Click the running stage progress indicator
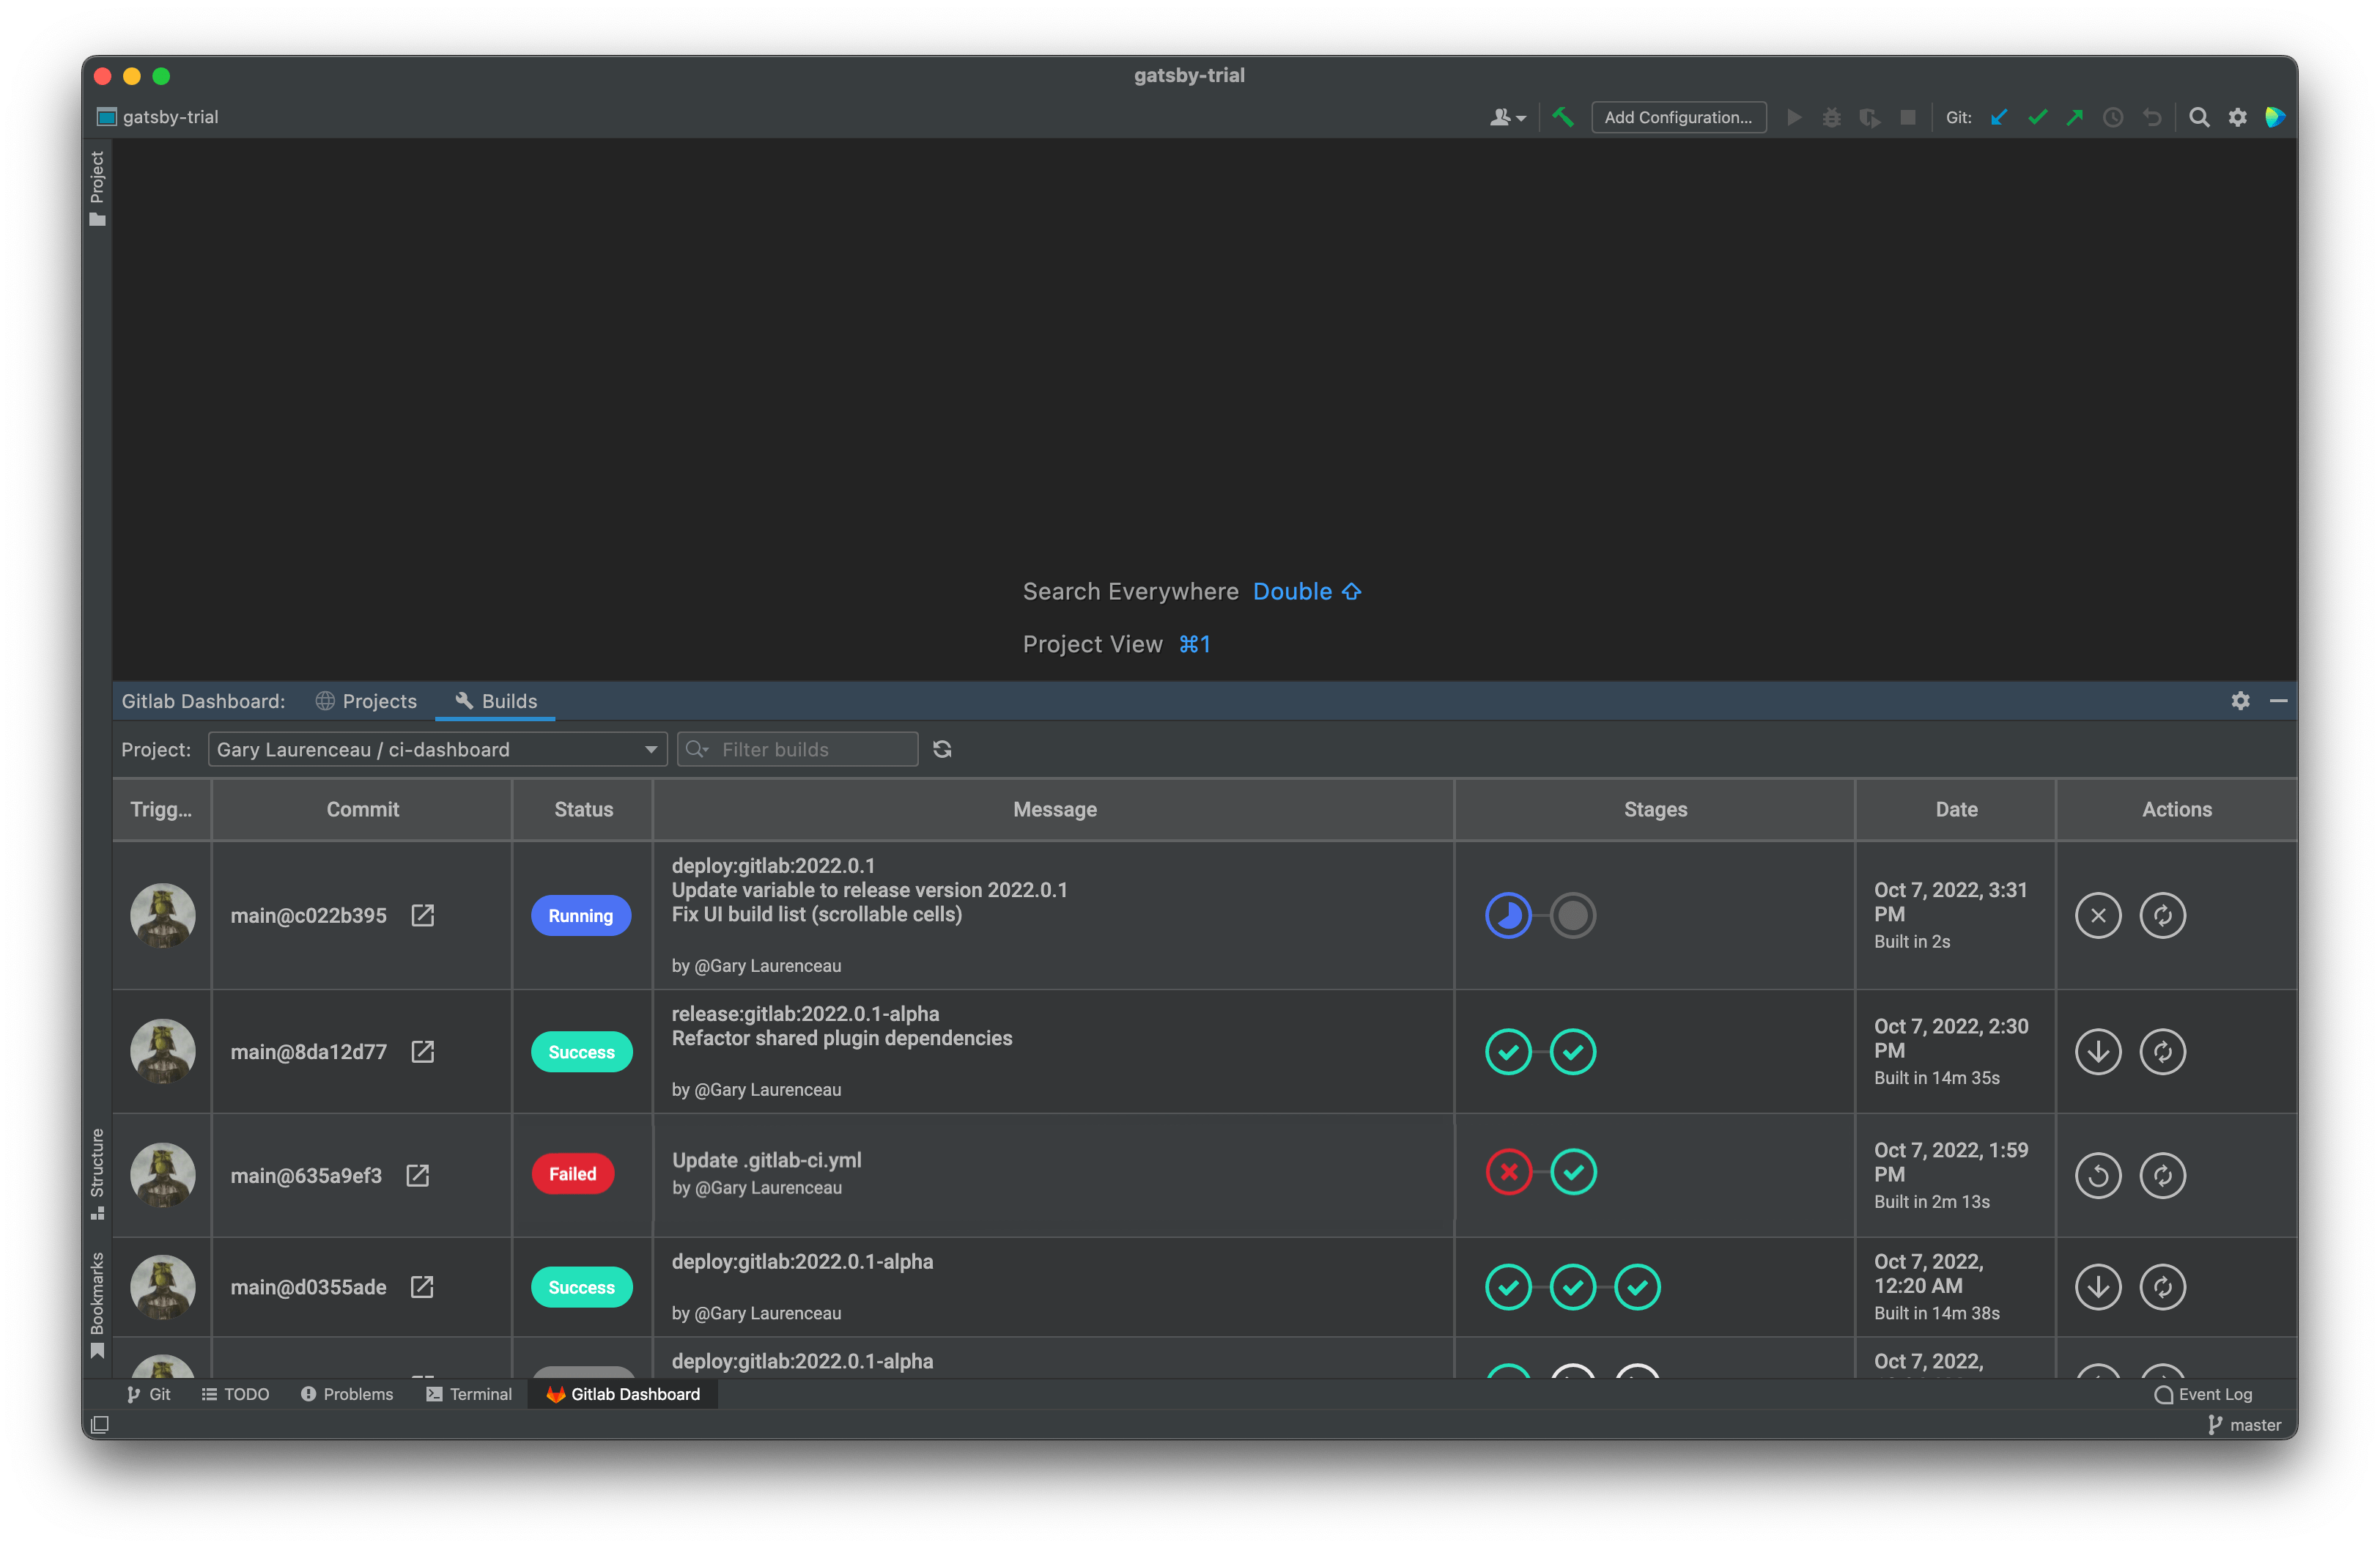This screenshot has height=1548, width=2380. point(1509,915)
